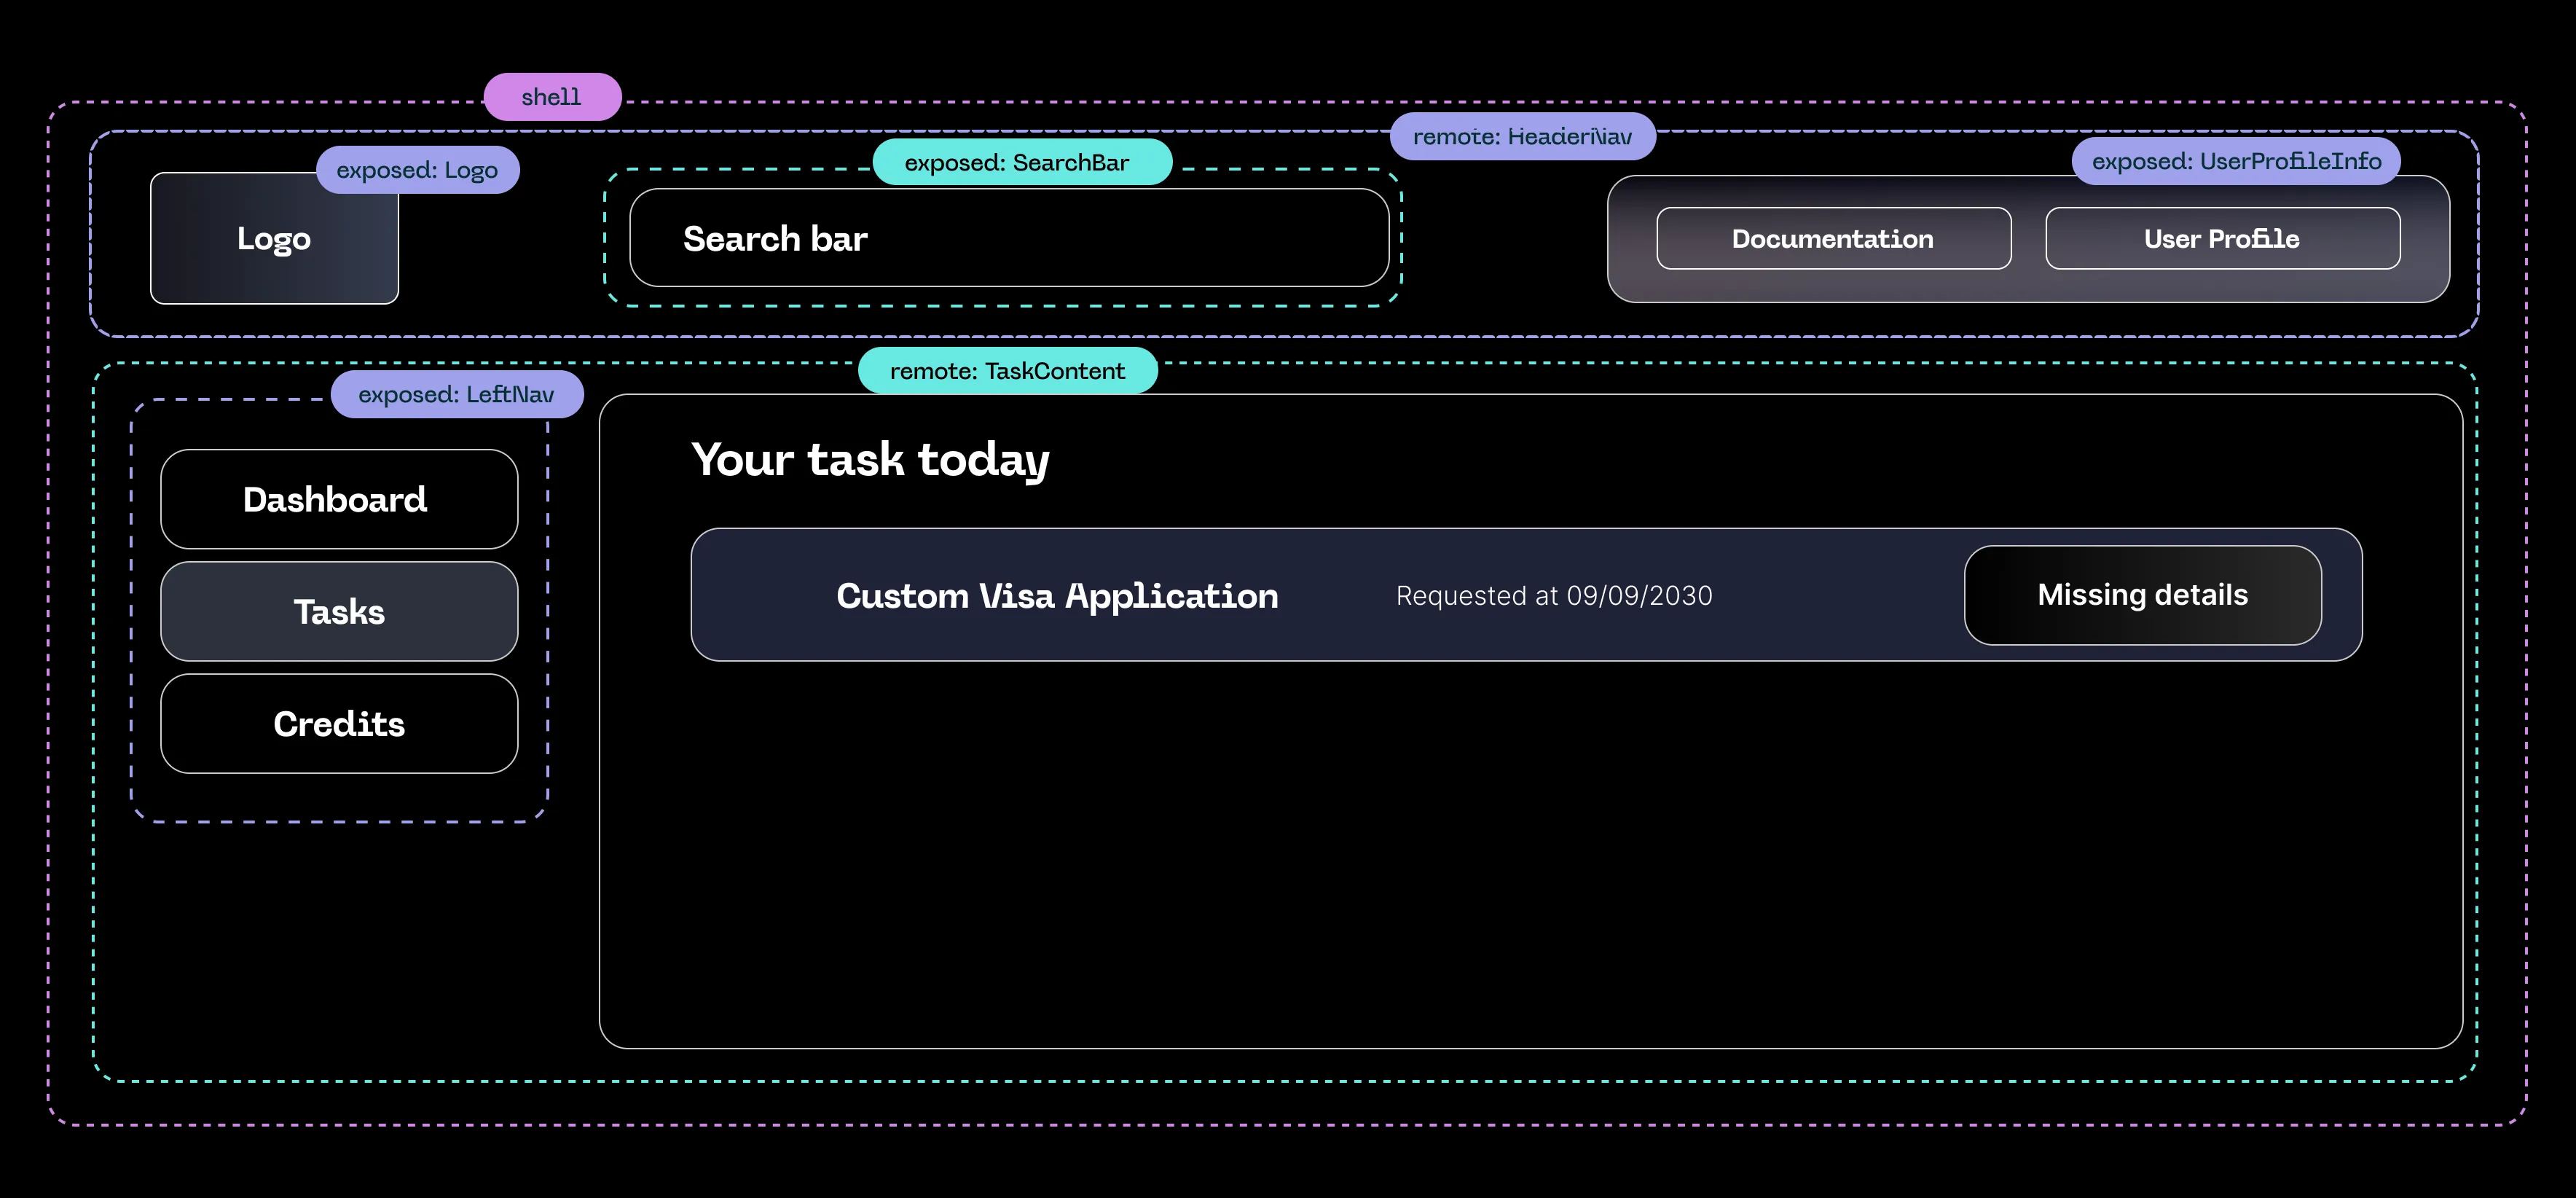Click the remote: TaskContent label
The height and width of the screenshot is (1198, 2576).
pyautogui.click(x=1006, y=371)
